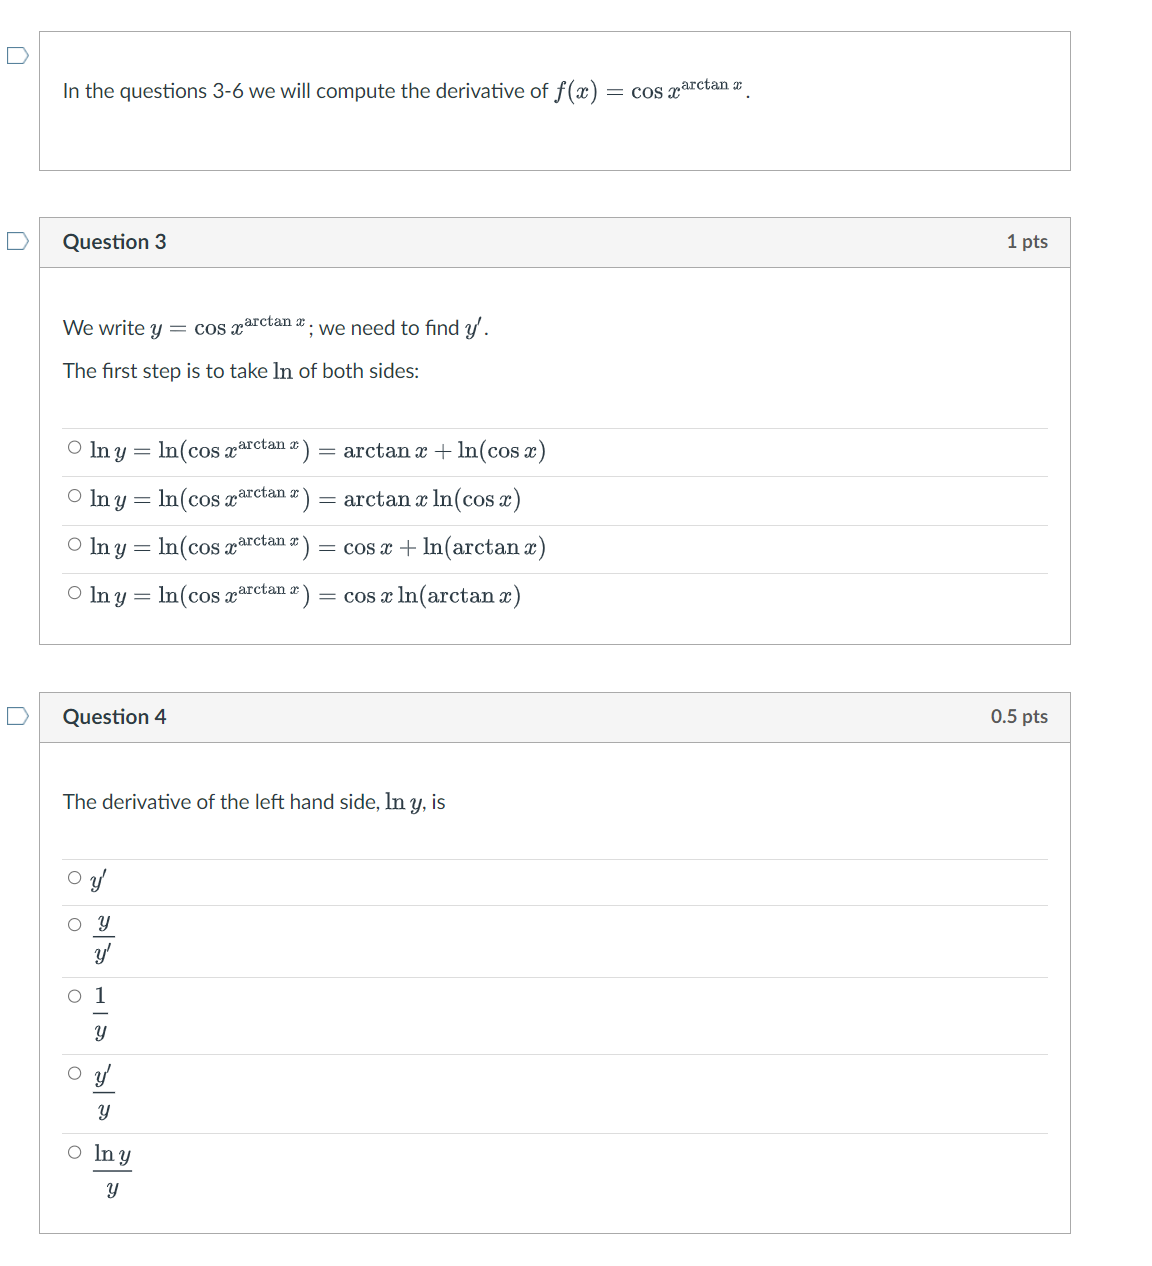Select answer option arctan x ln(cos x)
This screenshot has width=1152, height=1266.
(74, 495)
